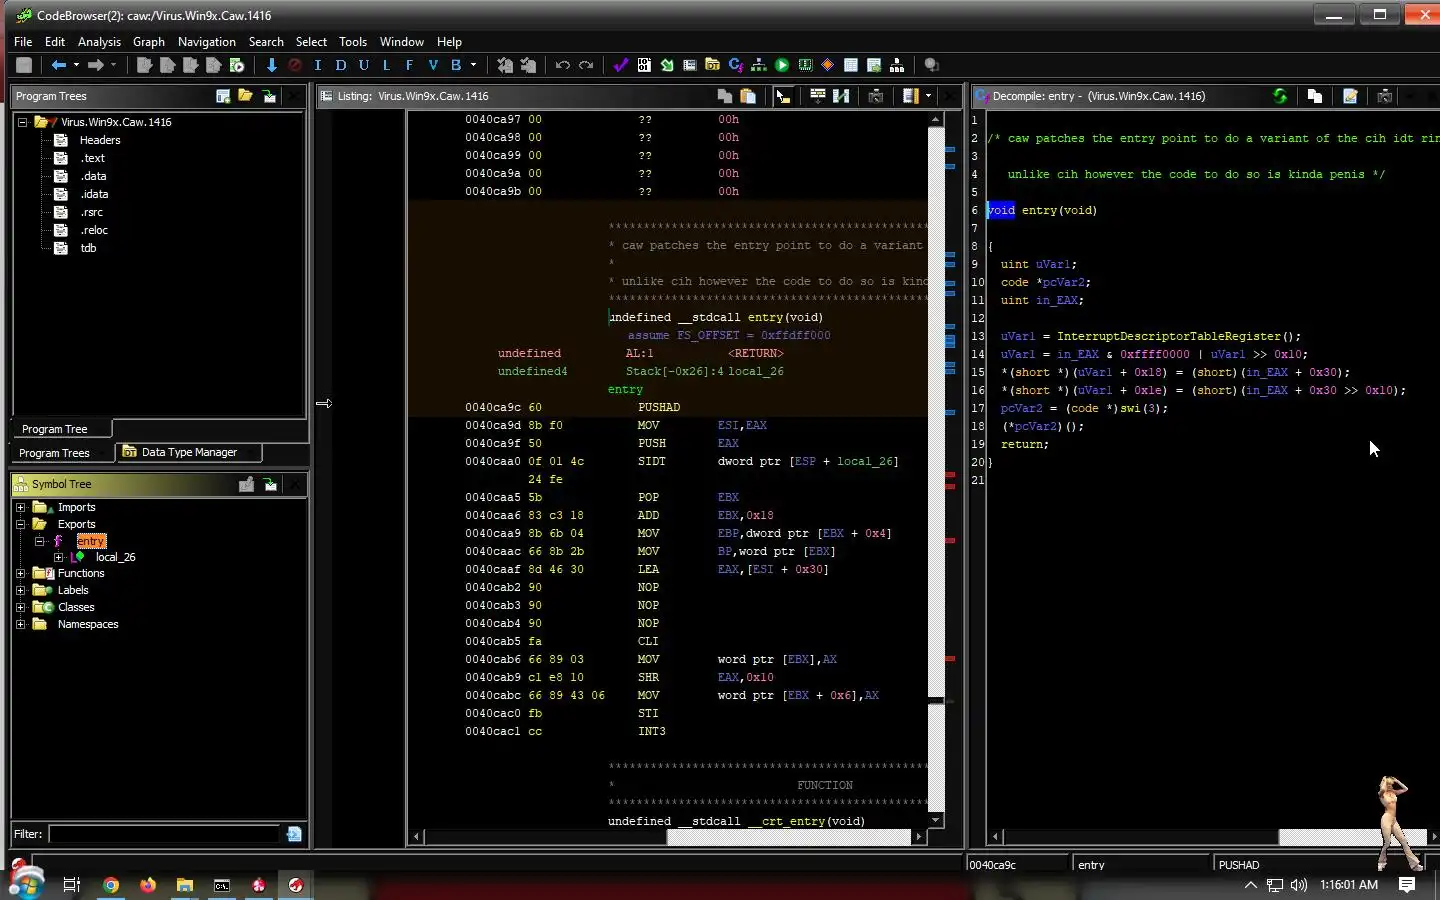Image resolution: width=1440 pixels, height=900 pixels.
Task: Open the Tools menu
Action: pyautogui.click(x=353, y=42)
